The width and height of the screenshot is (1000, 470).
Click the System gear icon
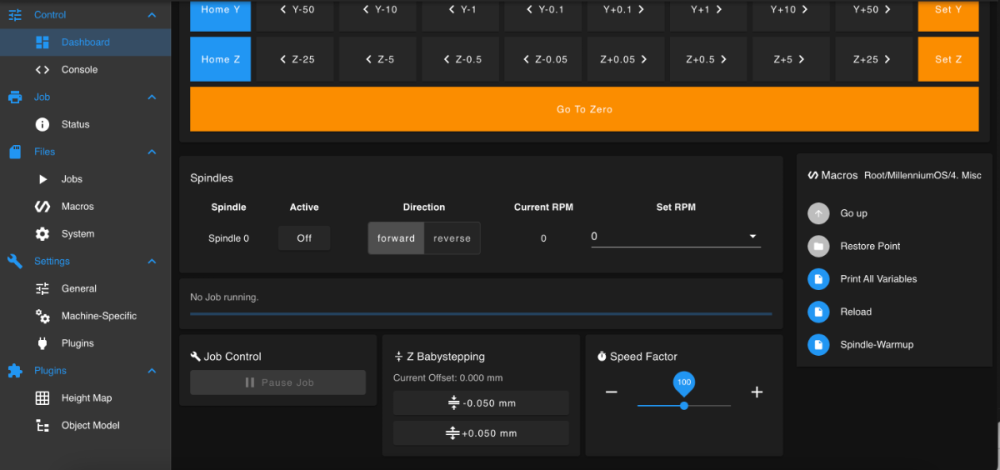point(42,234)
